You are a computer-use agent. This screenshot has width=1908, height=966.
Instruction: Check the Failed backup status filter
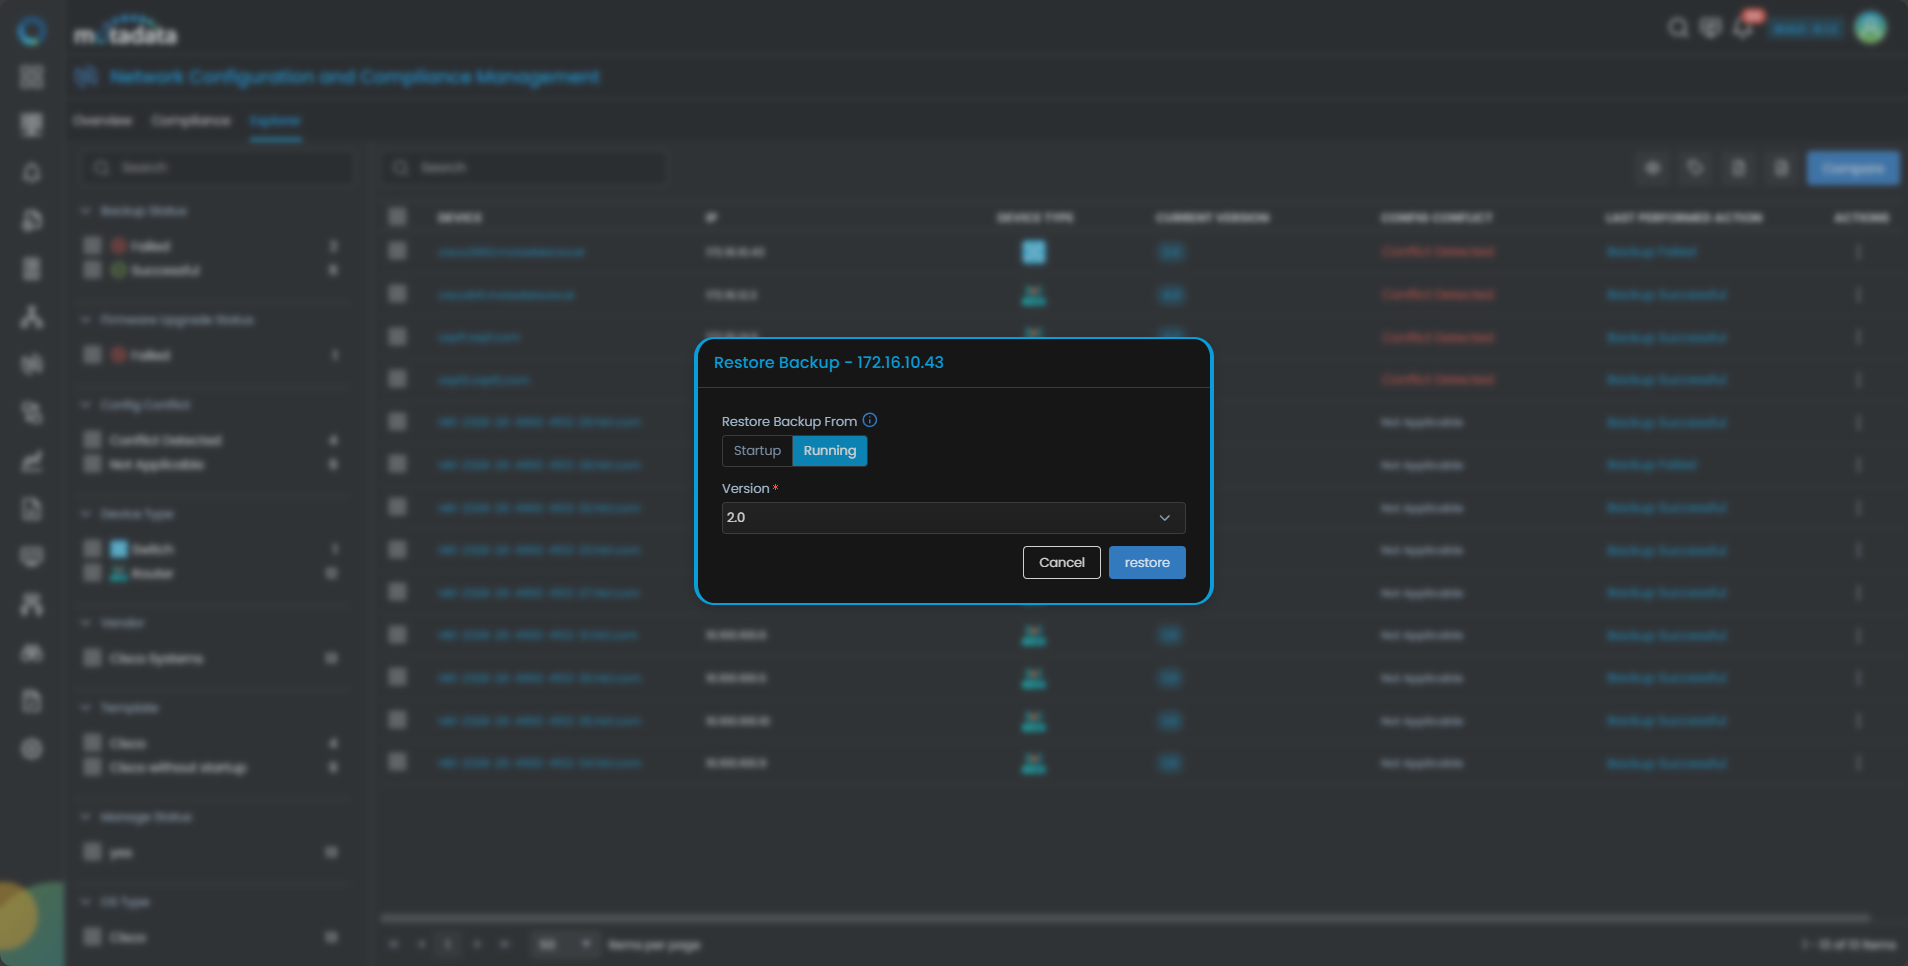(92, 246)
